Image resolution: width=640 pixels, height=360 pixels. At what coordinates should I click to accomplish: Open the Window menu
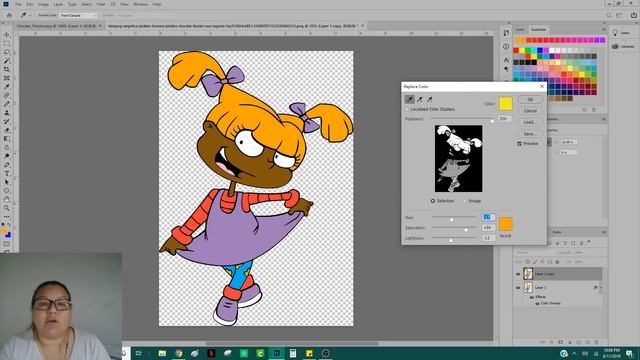click(140, 4)
